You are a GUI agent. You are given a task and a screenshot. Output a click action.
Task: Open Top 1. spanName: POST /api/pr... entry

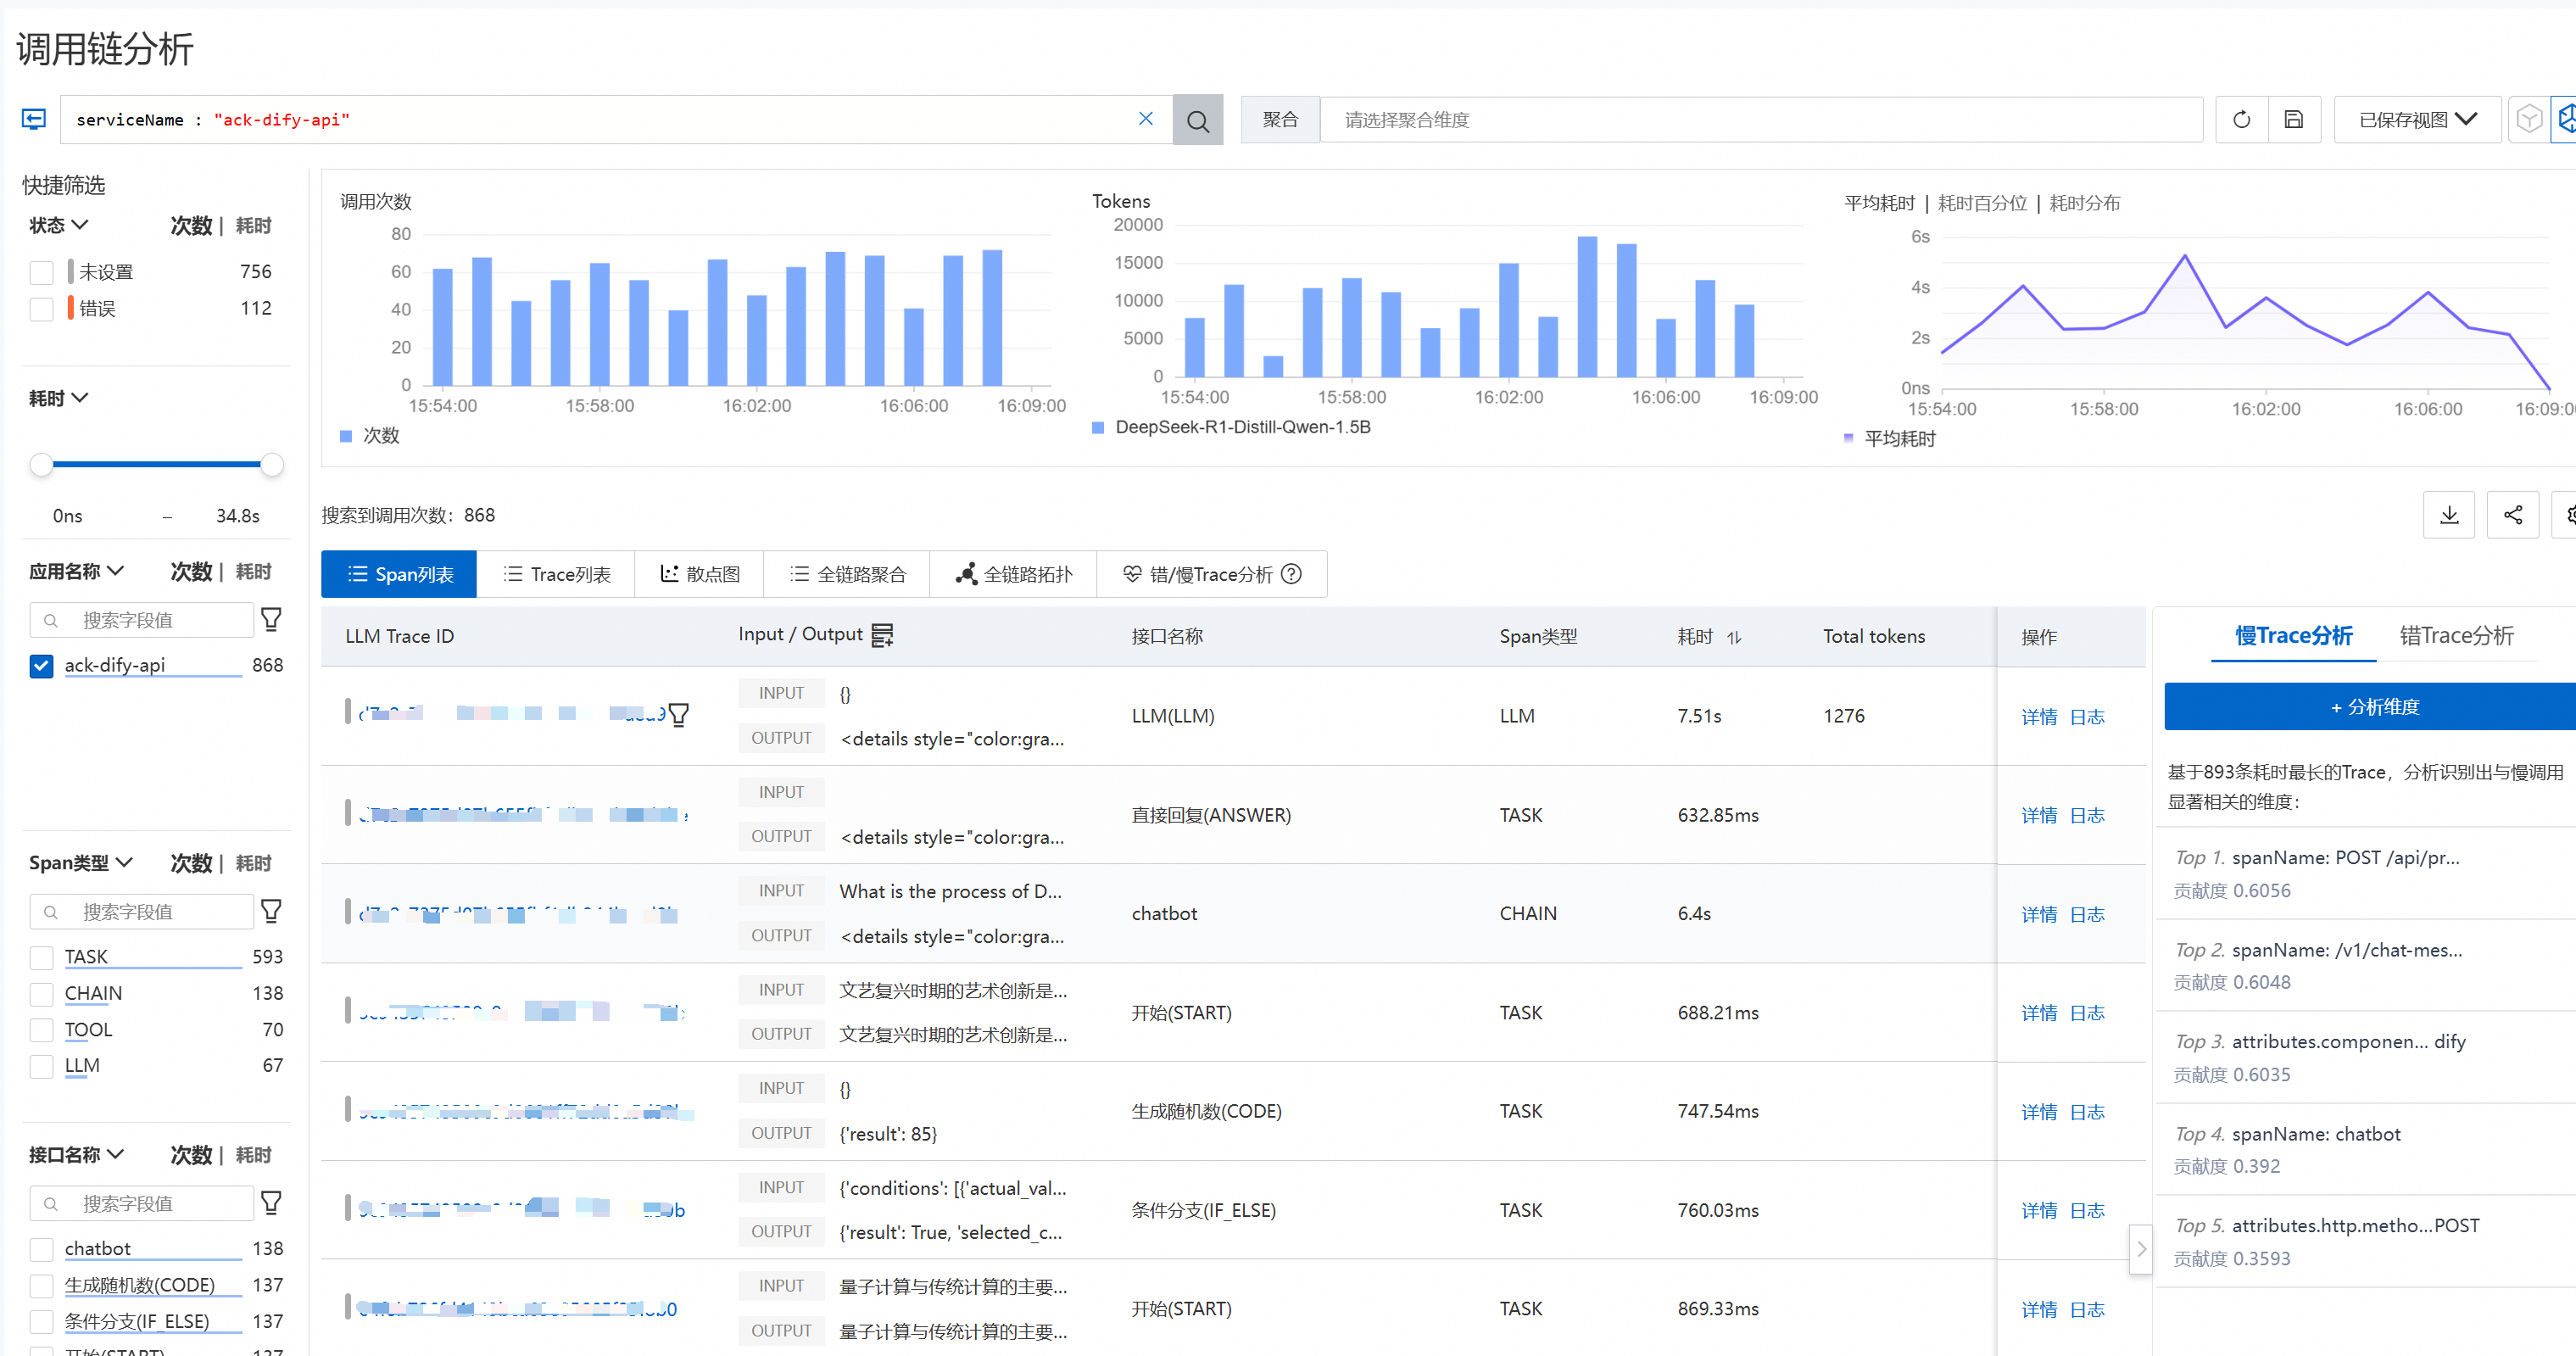click(x=2365, y=873)
